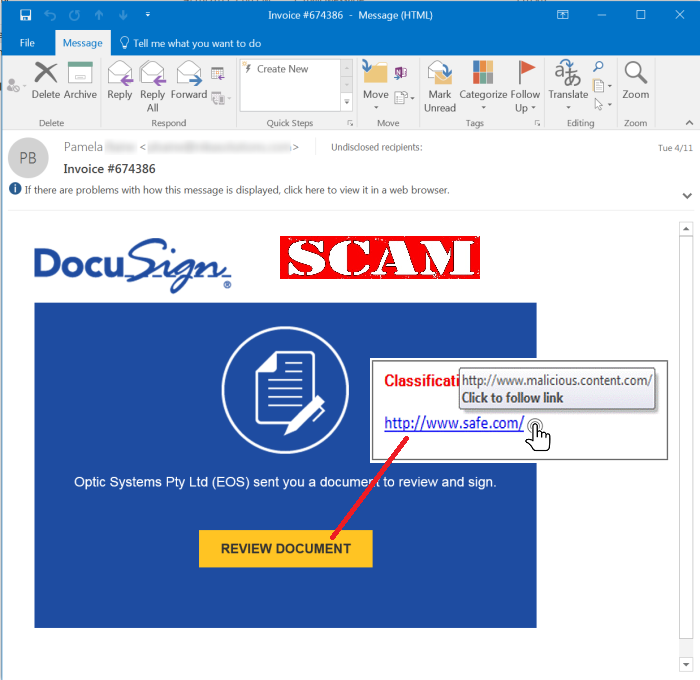
Task: Save the message via the floppy icon
Action: pyautogui.click(x=25, y=15)
